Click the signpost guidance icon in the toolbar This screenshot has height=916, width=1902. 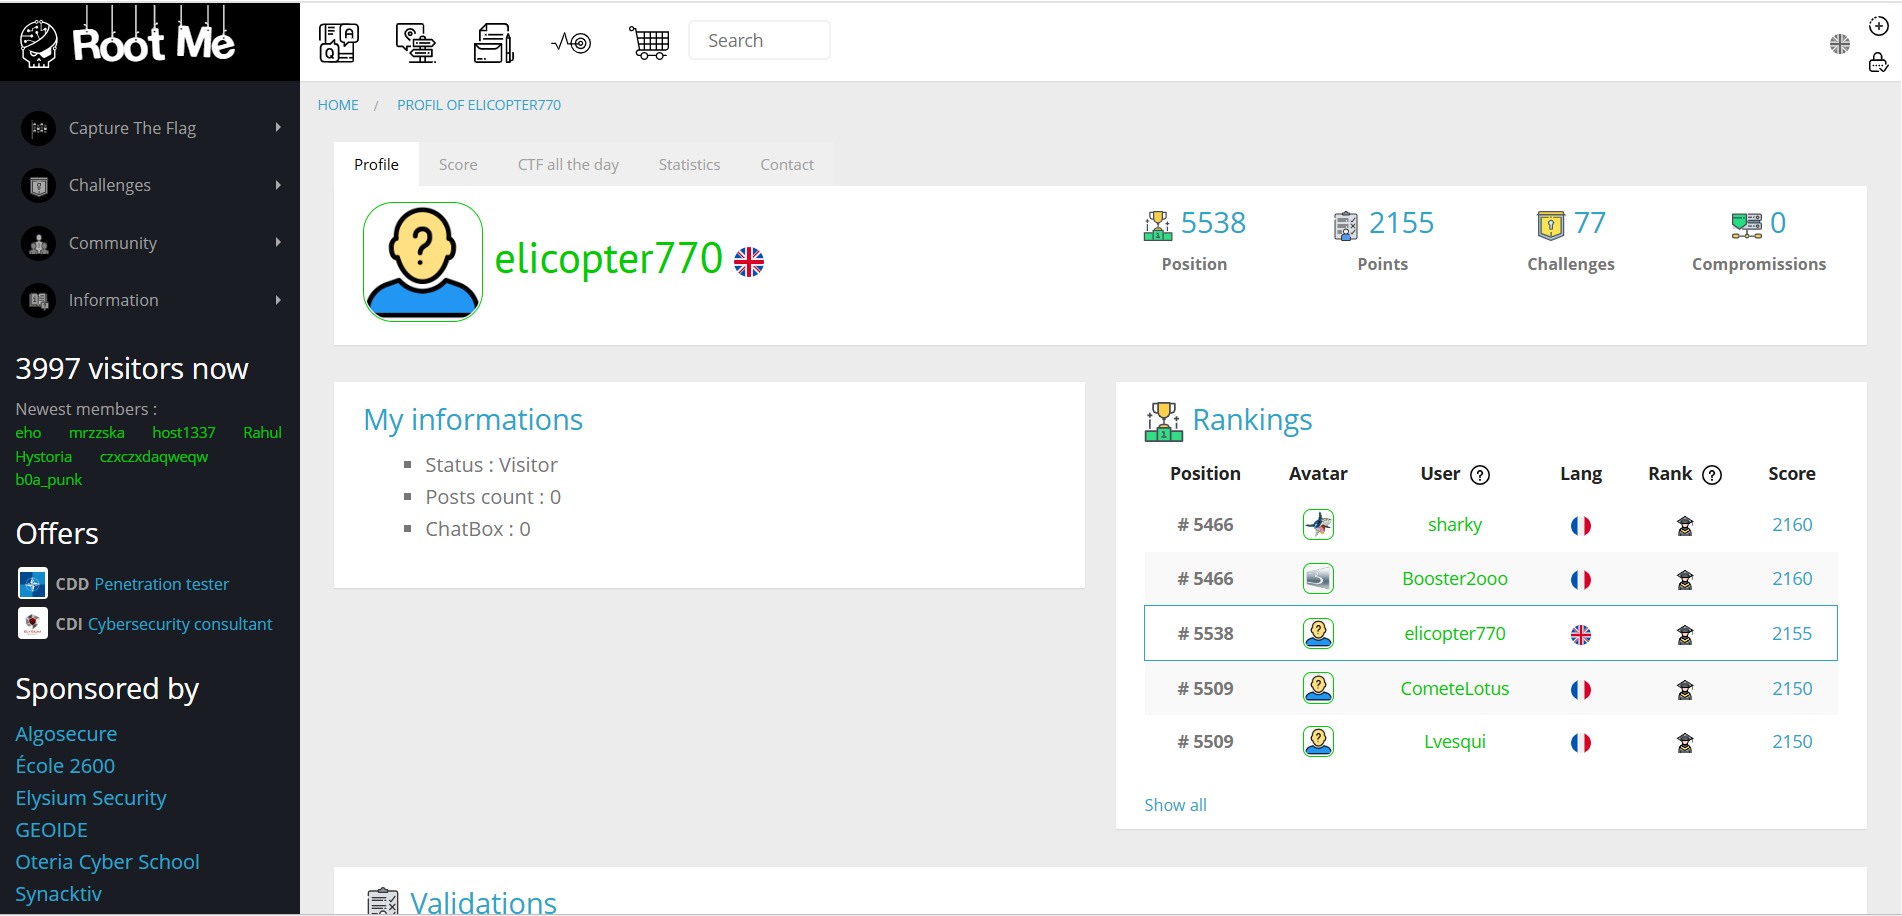[x=416, y=41]
